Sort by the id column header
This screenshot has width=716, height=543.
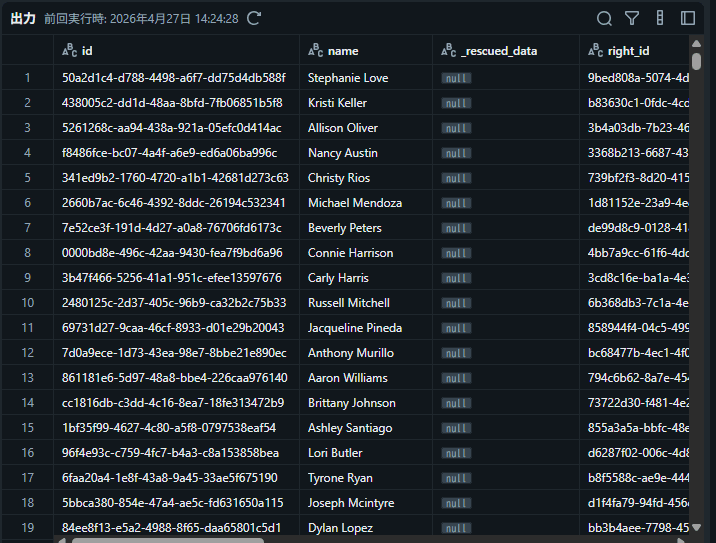(x=176, y=50)
